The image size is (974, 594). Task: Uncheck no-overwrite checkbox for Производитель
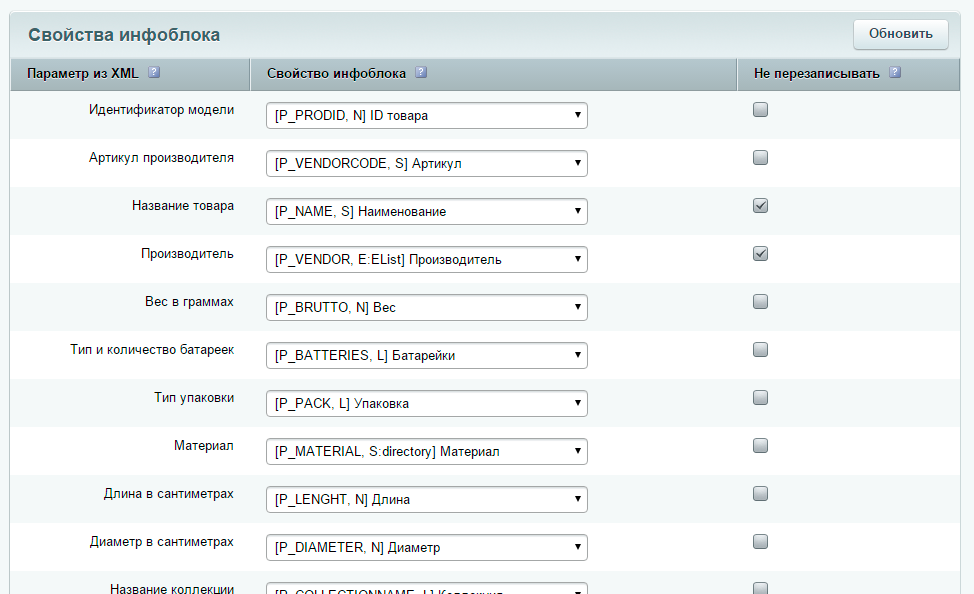760,254
